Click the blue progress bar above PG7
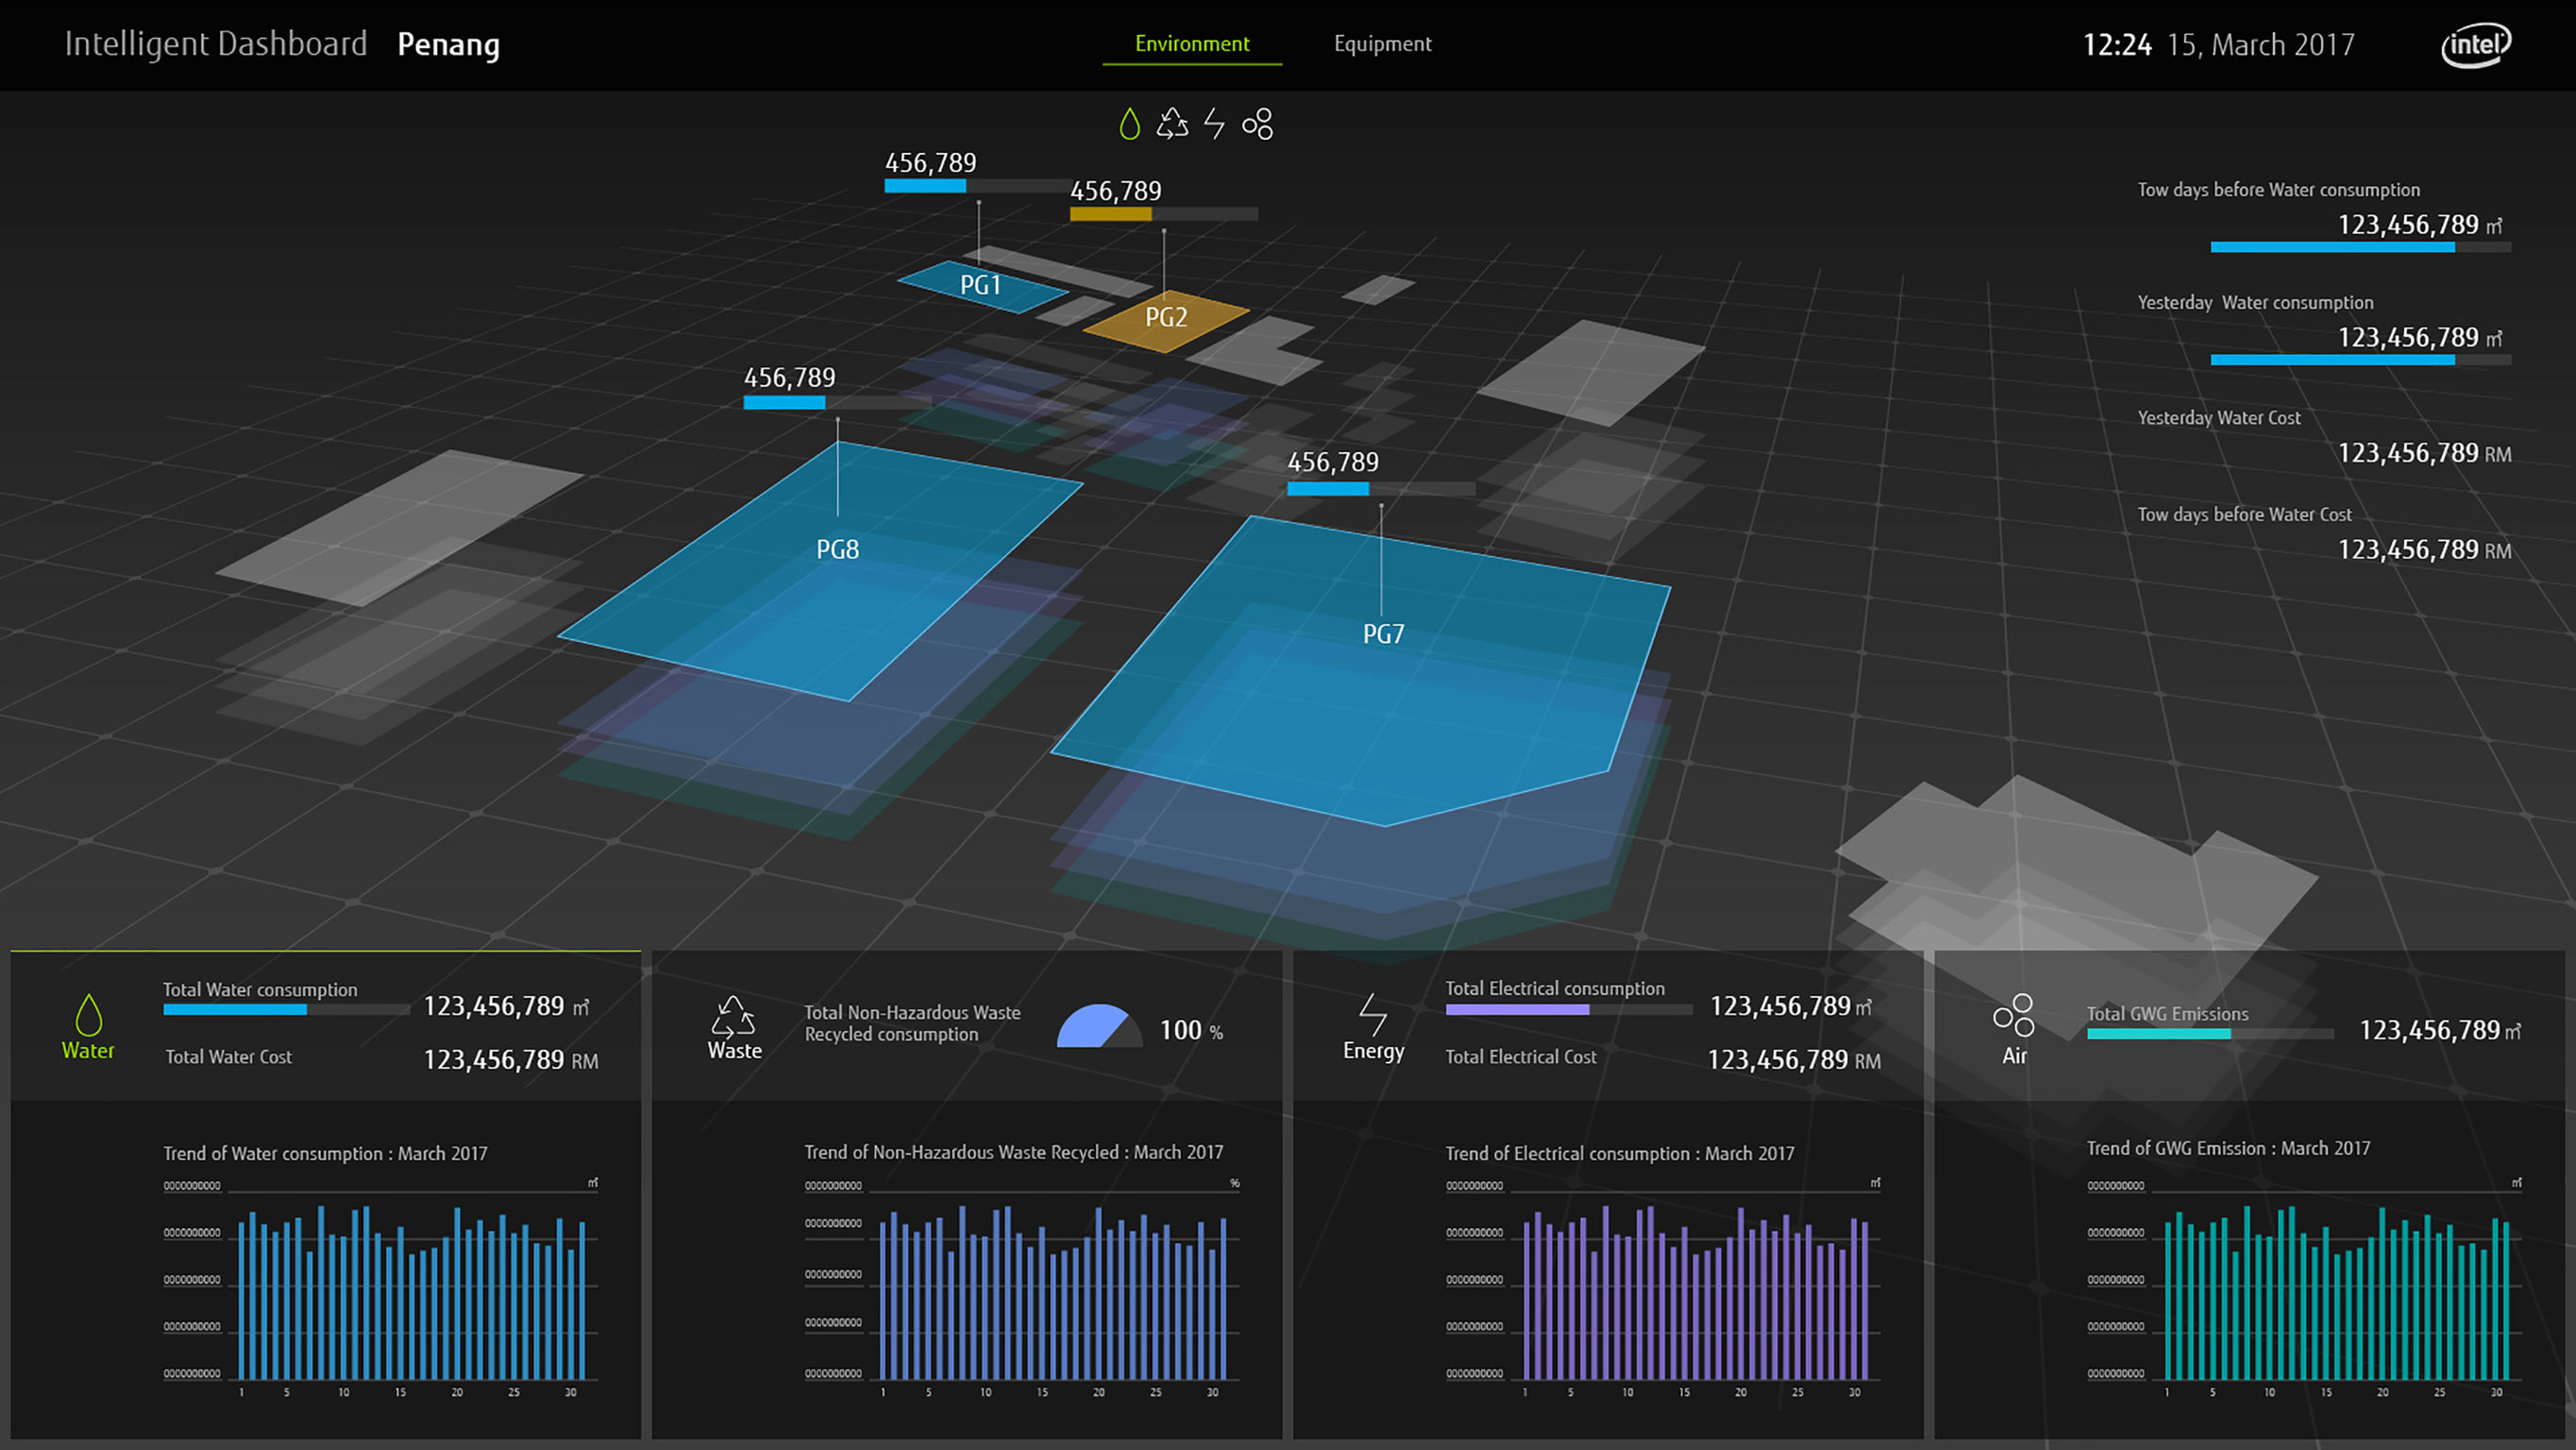This screenshot has width=2576, height=1450. pos(1381,488)
